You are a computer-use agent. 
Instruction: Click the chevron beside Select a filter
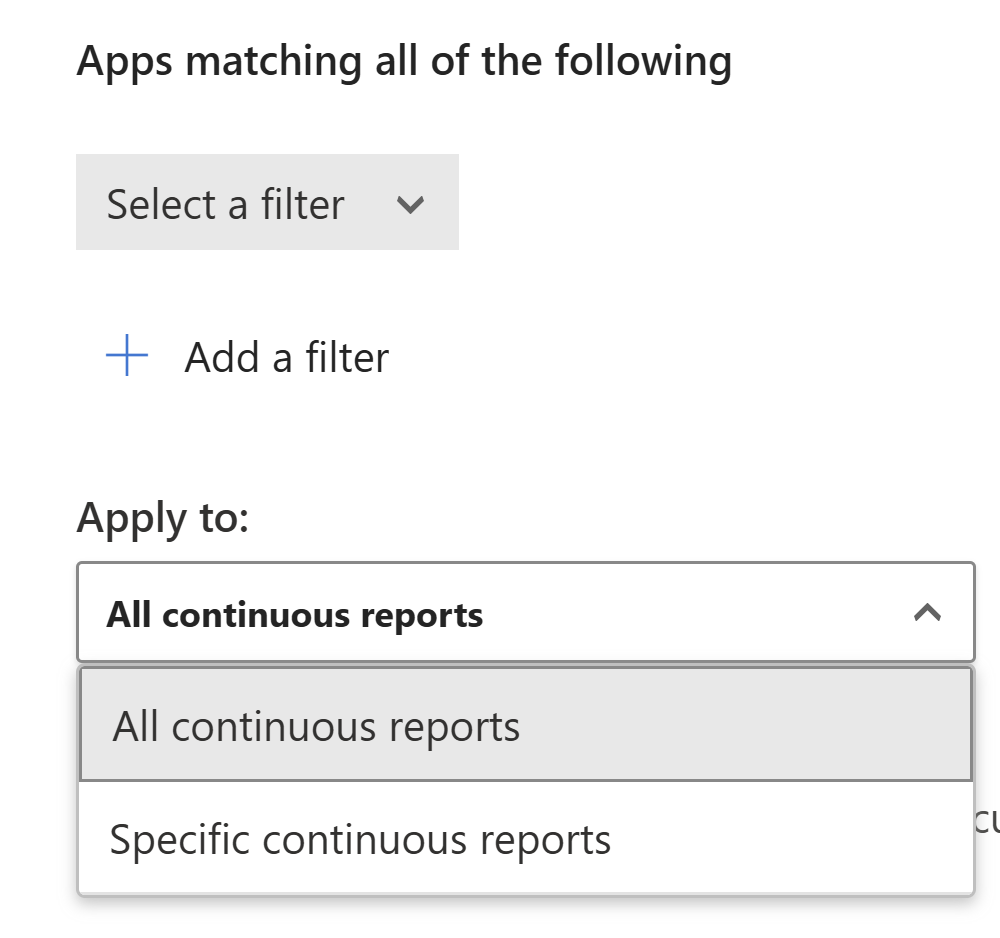(410, 205)
